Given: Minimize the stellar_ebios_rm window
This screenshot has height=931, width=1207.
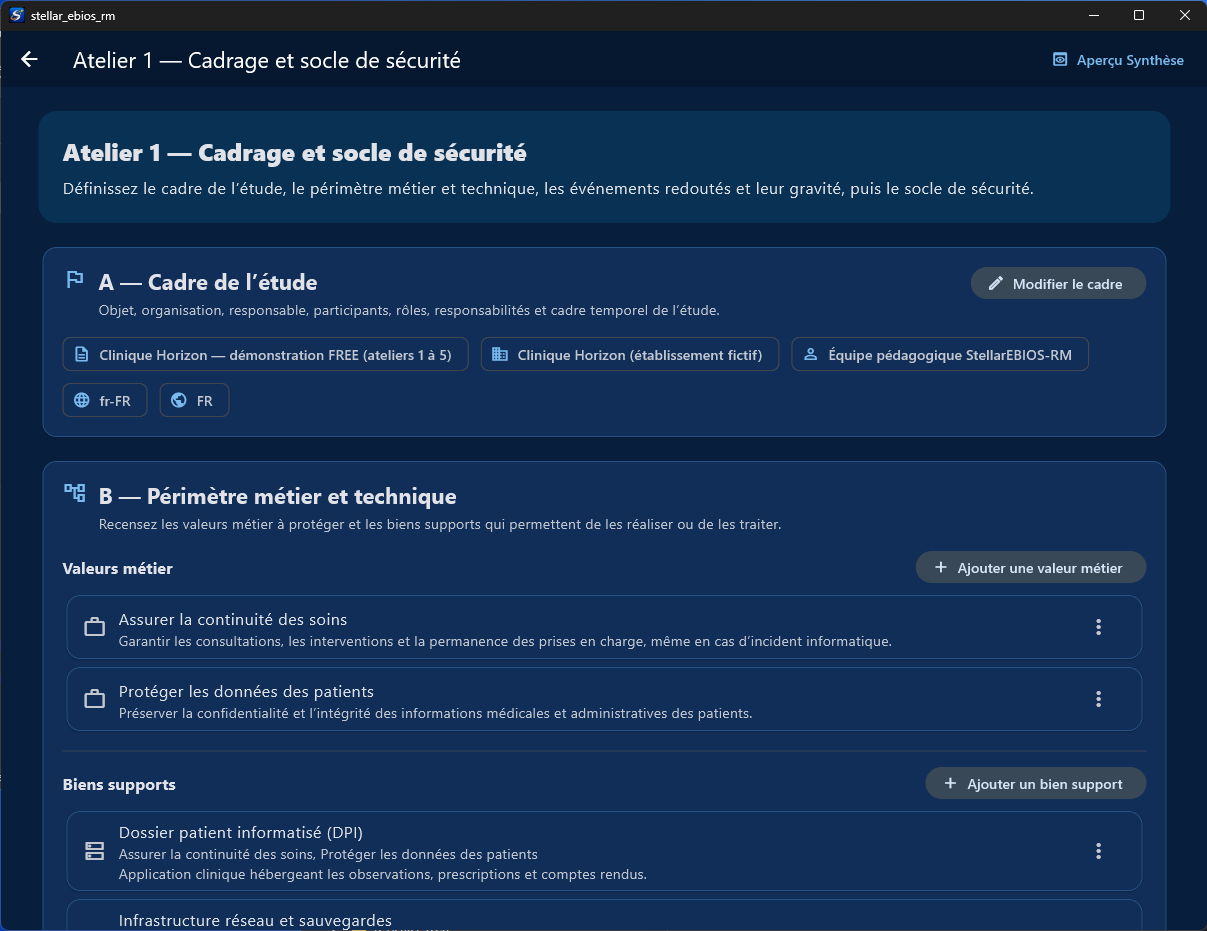Looking at the screenshot, I should click(x=1093, y=15).
